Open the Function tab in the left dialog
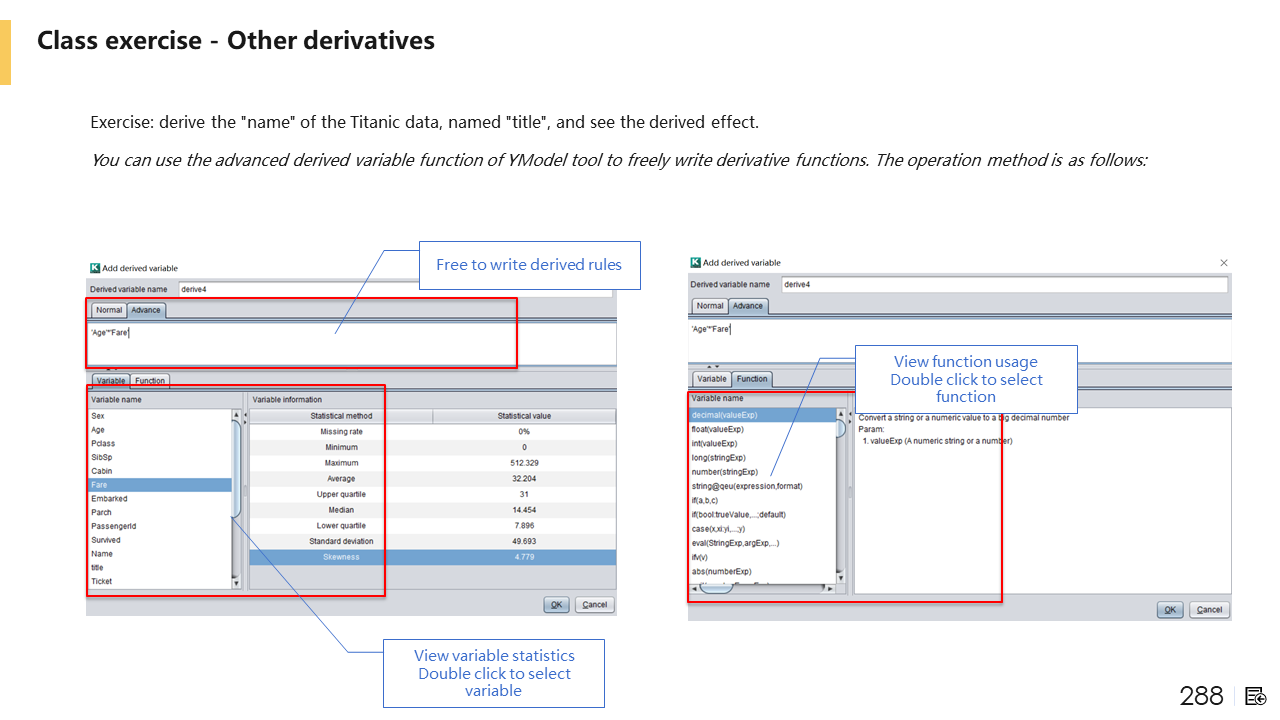 pos(150,381)
